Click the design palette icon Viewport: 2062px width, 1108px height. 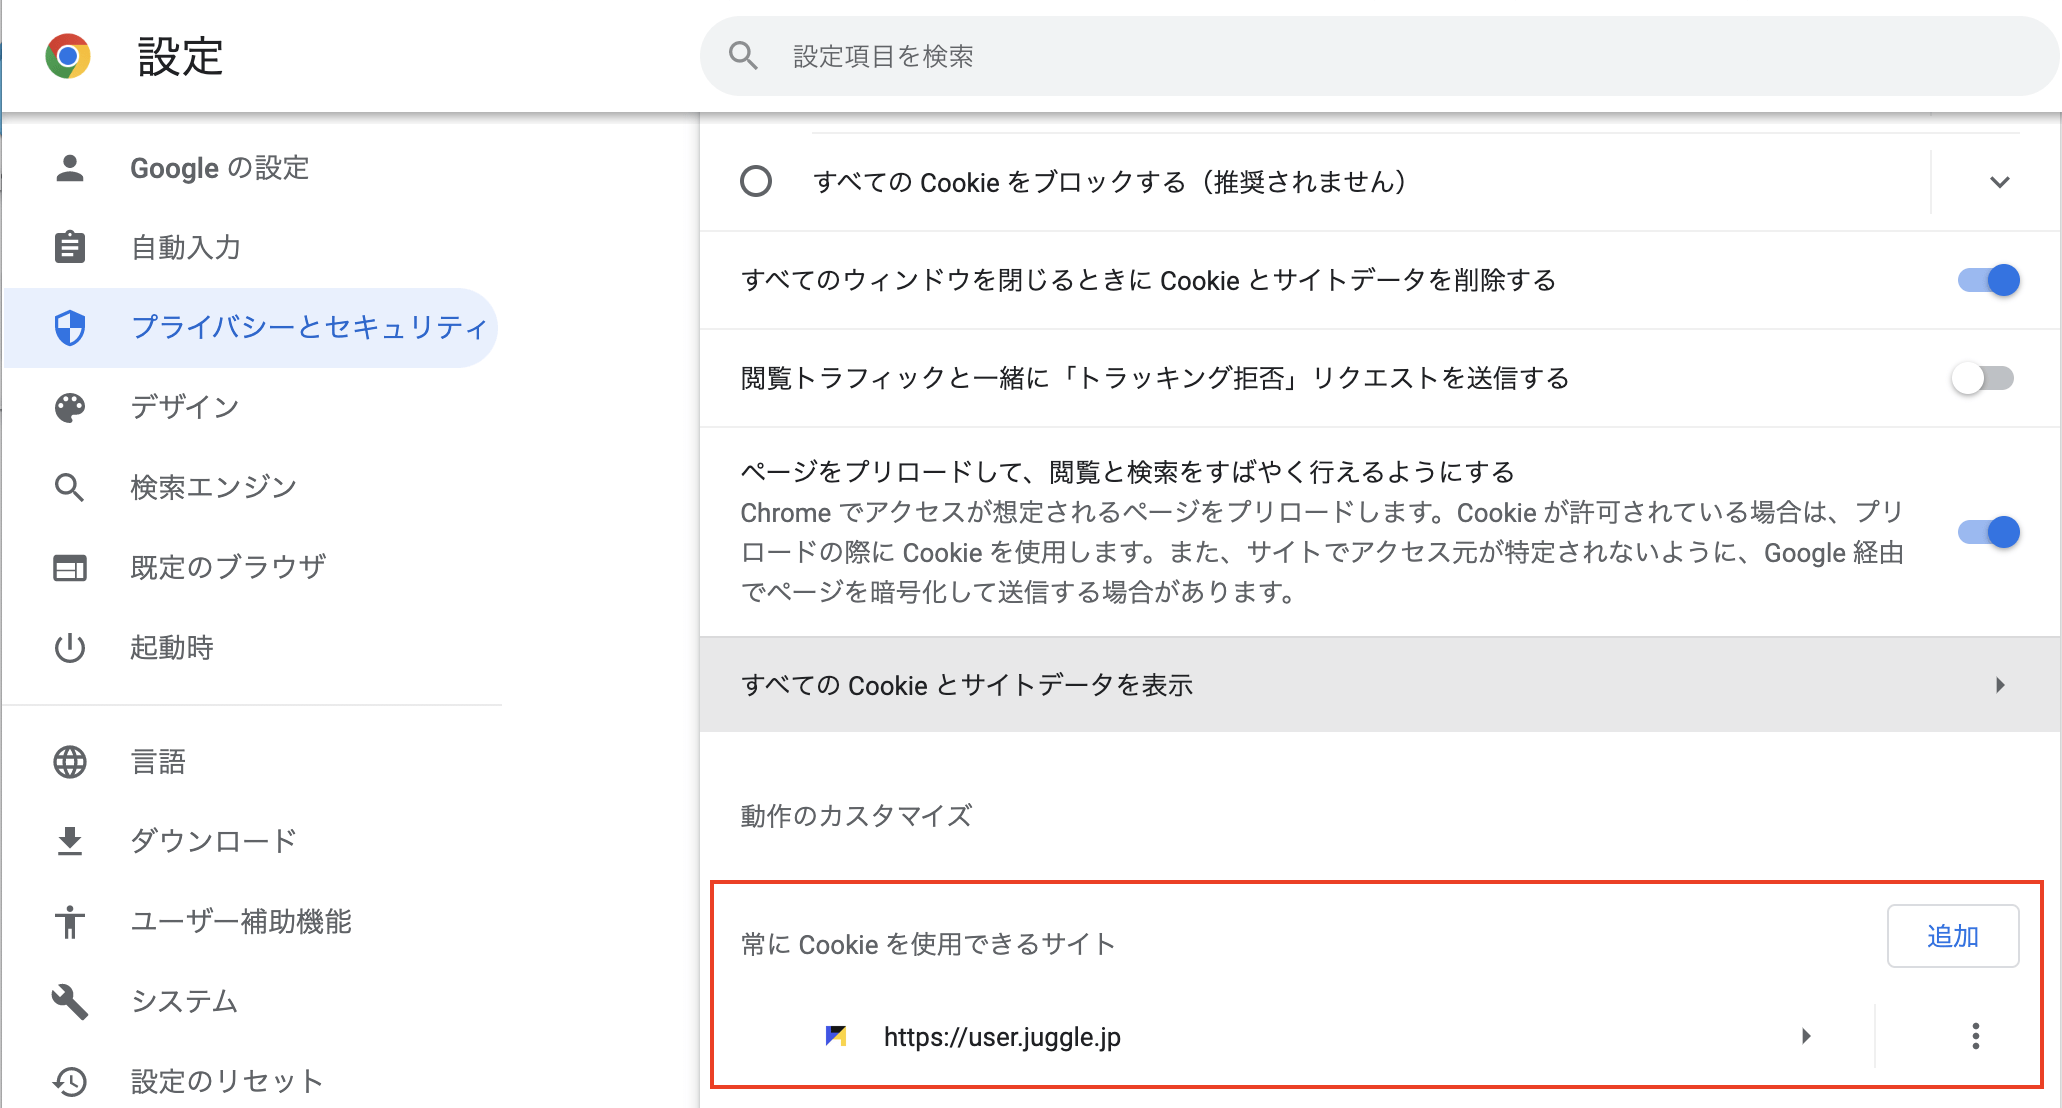pos(70,407)
